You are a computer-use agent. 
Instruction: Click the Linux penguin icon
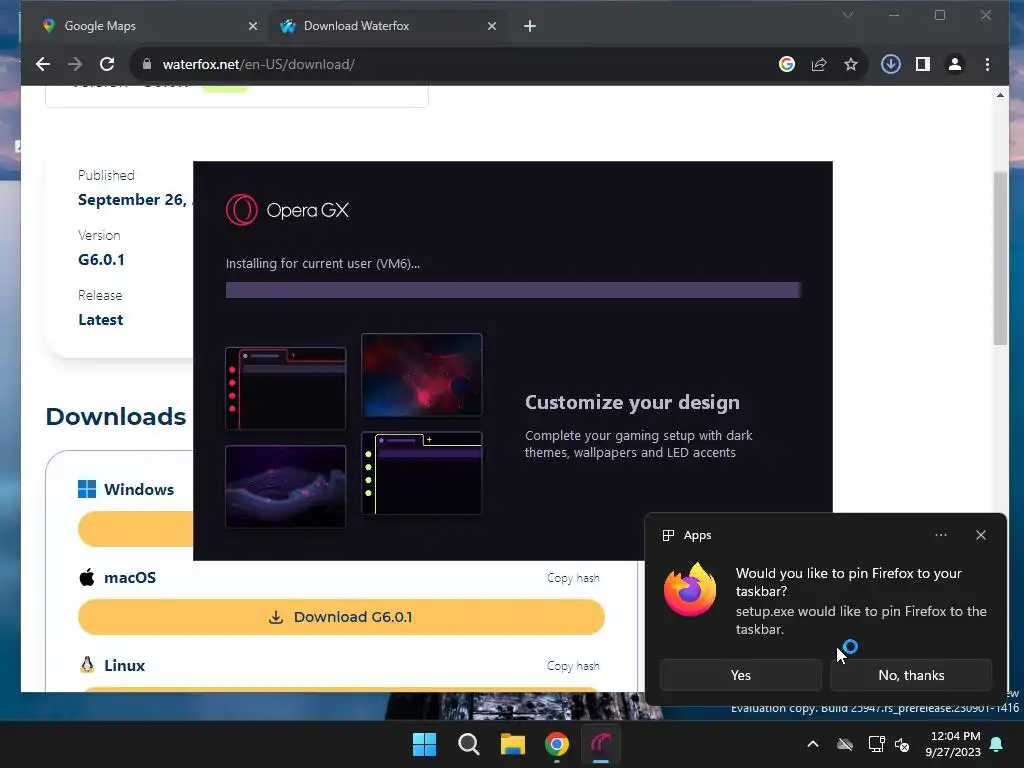[x=87, y=665]
